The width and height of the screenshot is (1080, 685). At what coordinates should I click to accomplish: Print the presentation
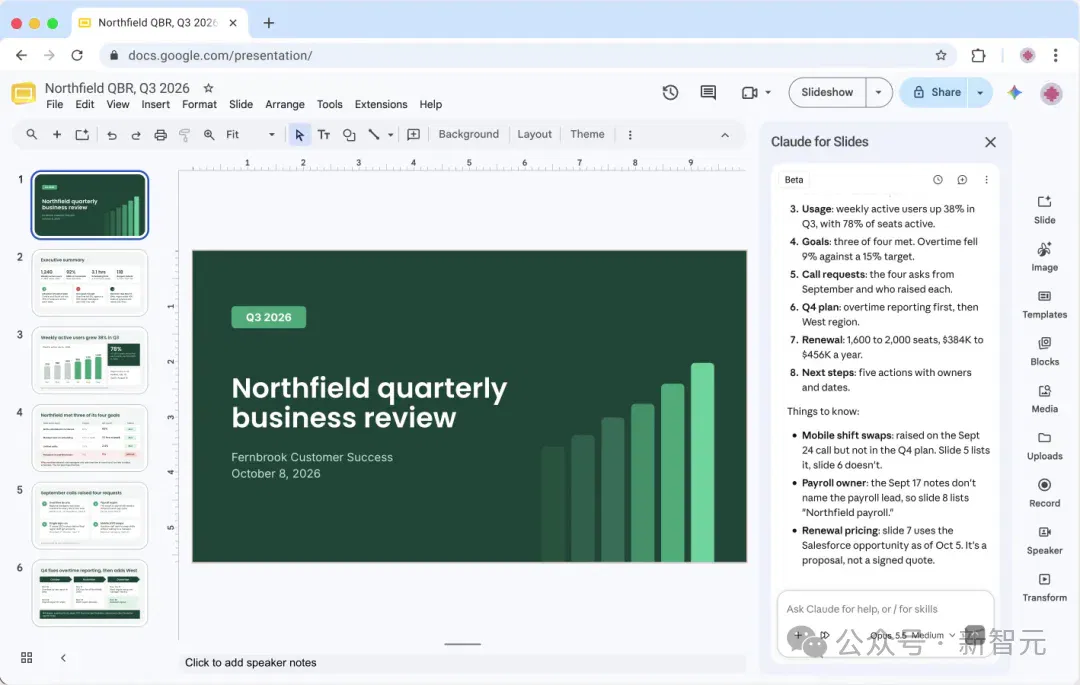click(x=160, y=135)
